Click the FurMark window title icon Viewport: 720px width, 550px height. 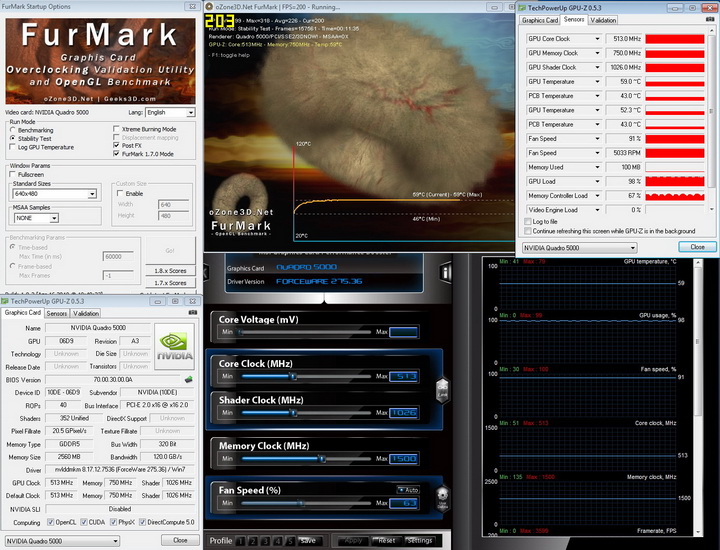tap(209, 6)
